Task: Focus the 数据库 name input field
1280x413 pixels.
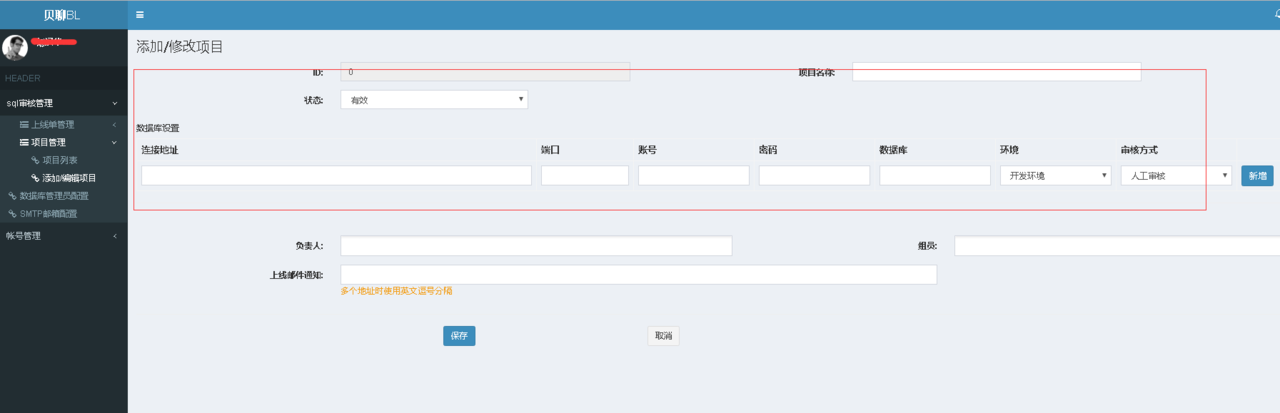Action: coord(935,175)
